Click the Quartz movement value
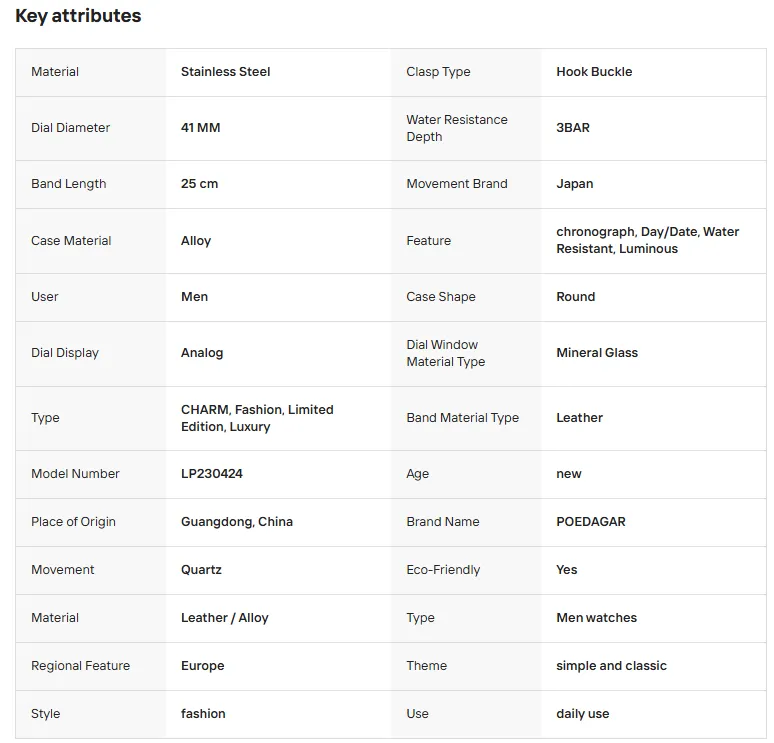774x743 pixels. [x=201, y=569]
